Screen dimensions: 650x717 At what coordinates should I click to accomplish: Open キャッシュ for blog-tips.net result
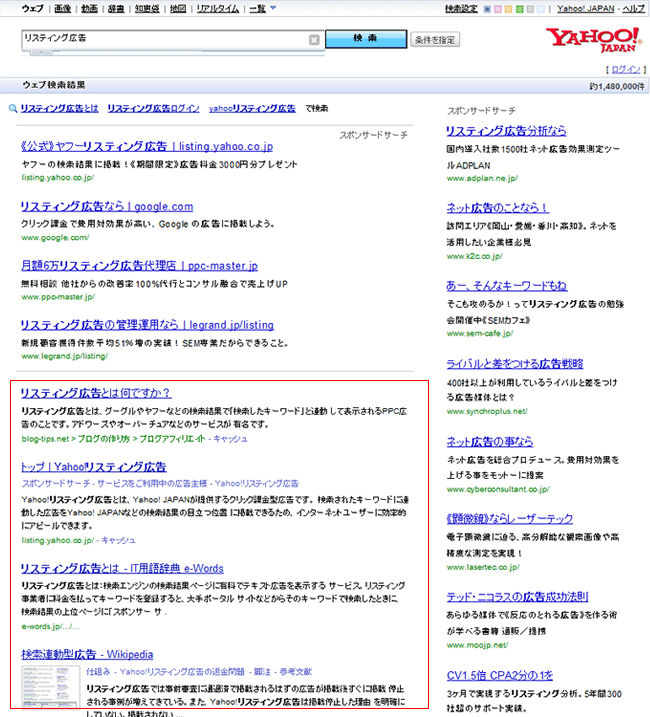coord(231,439)
